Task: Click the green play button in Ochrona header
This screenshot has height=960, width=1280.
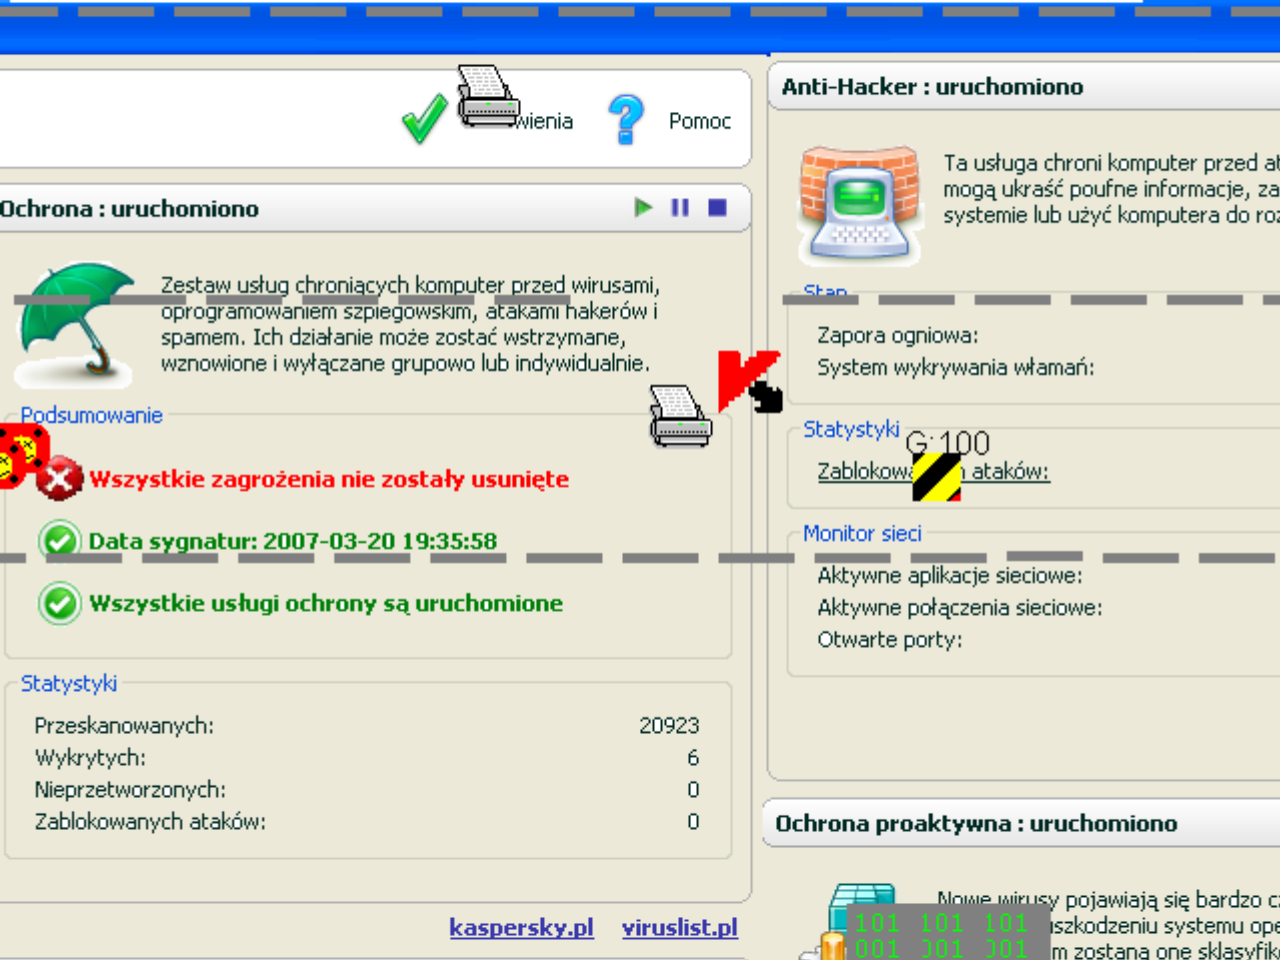Action: coord(643,207)
